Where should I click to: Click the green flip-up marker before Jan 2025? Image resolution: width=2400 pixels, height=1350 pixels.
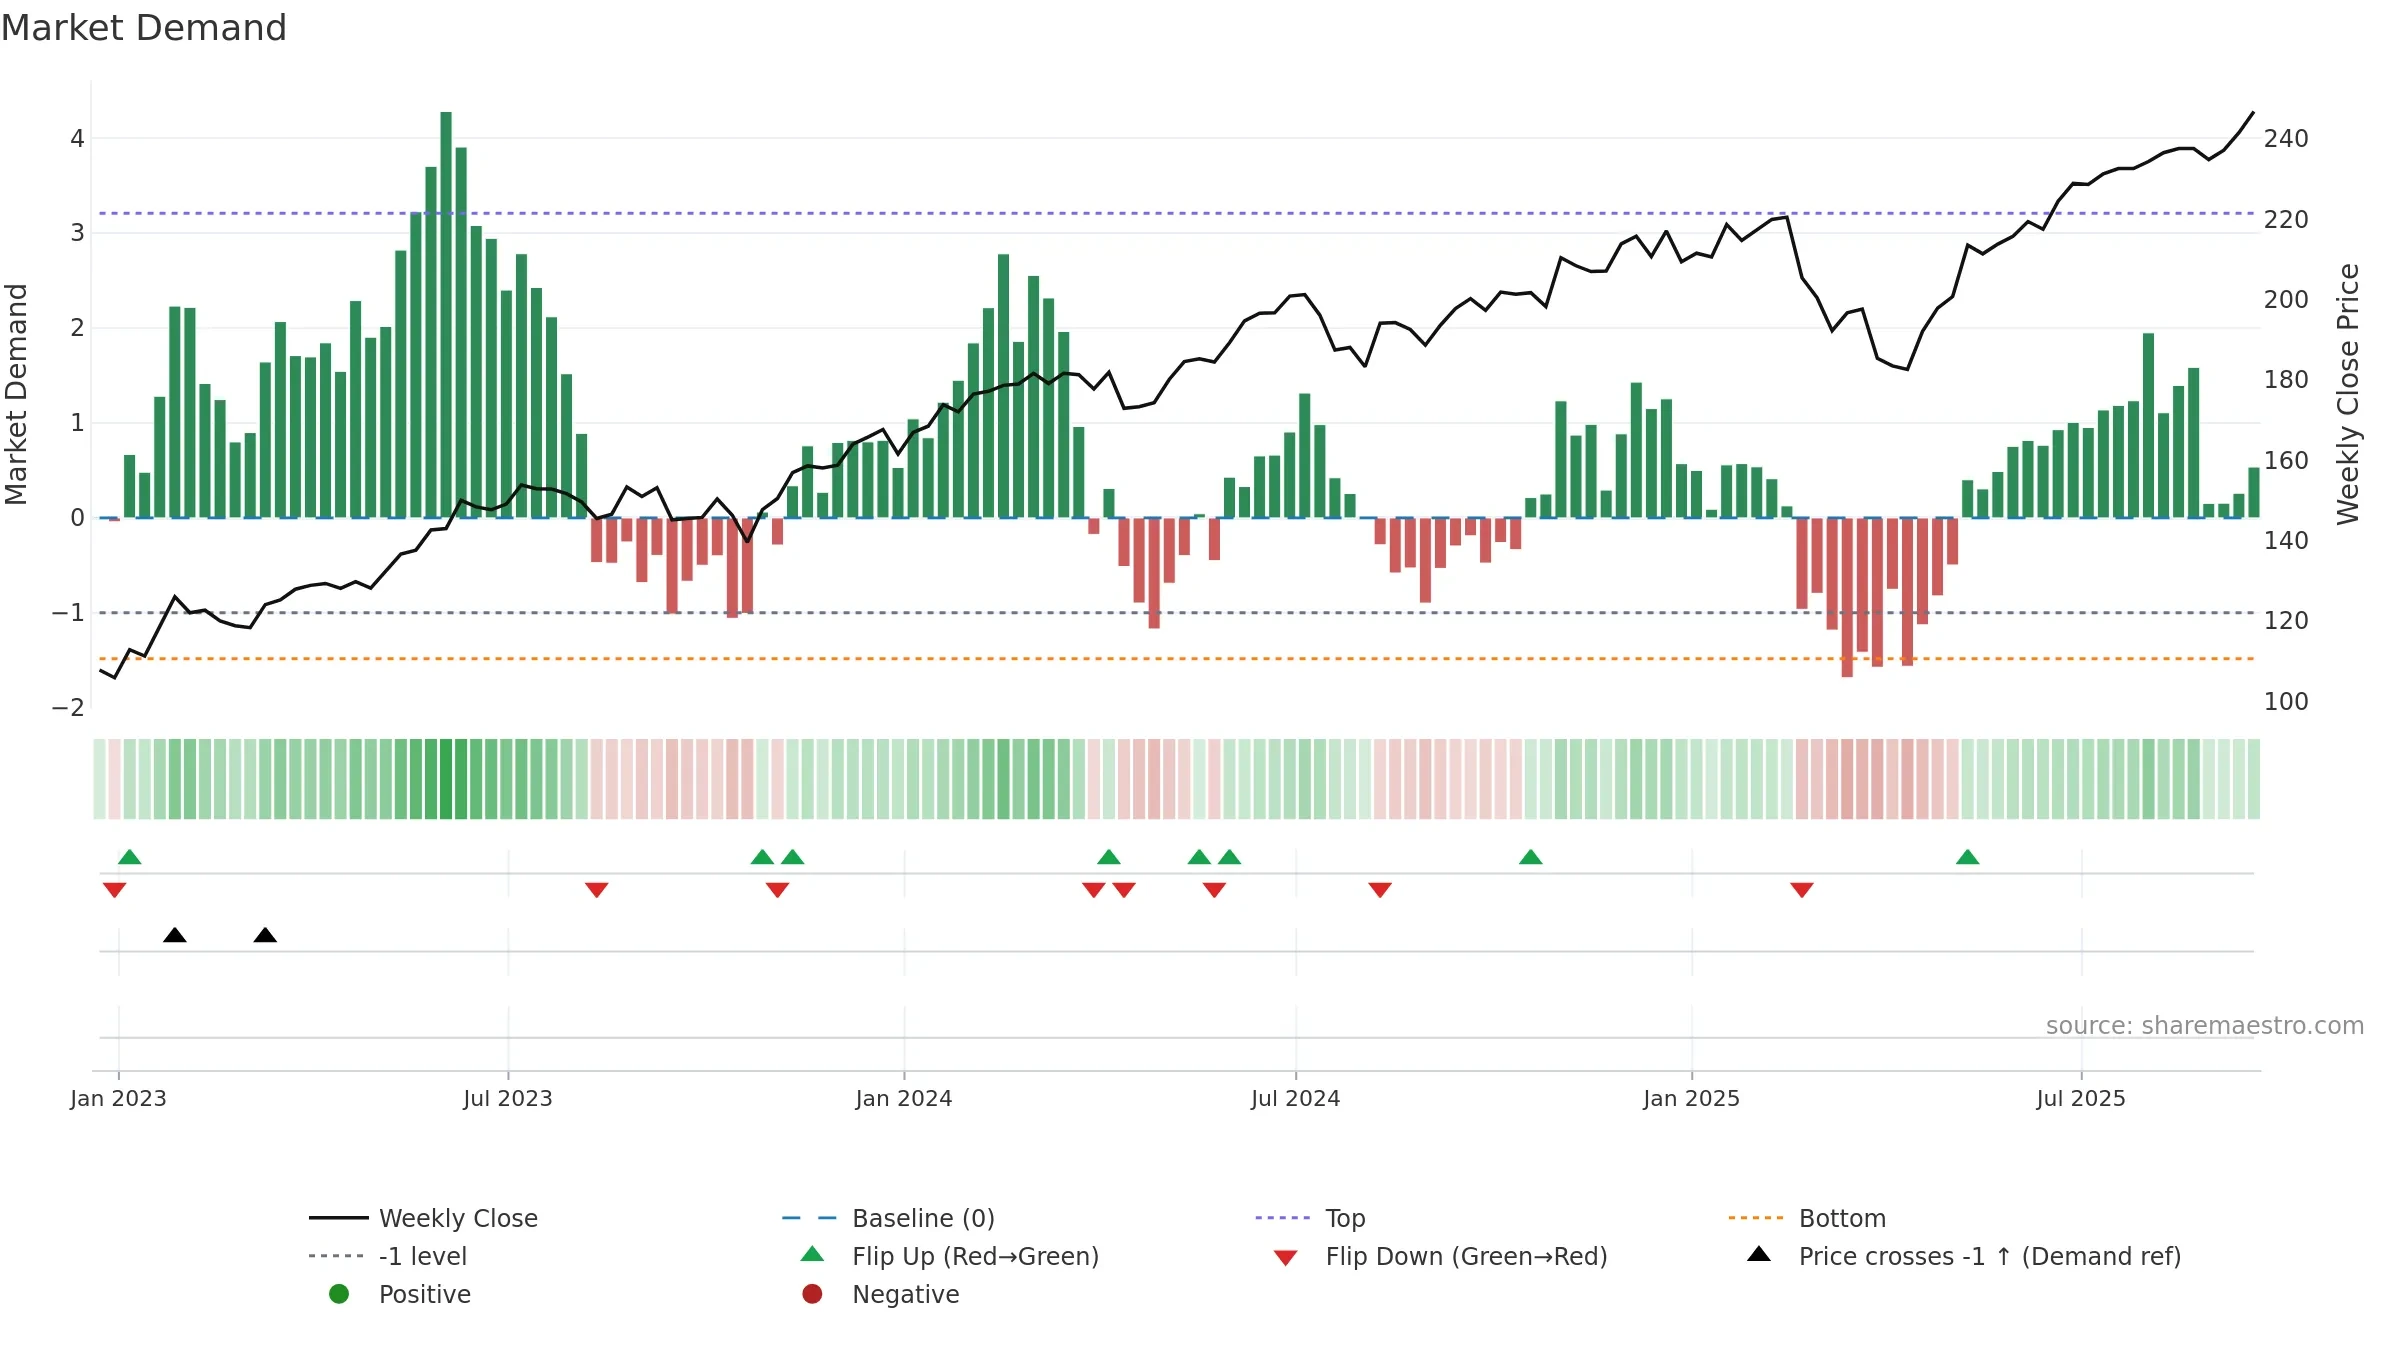1531,857
